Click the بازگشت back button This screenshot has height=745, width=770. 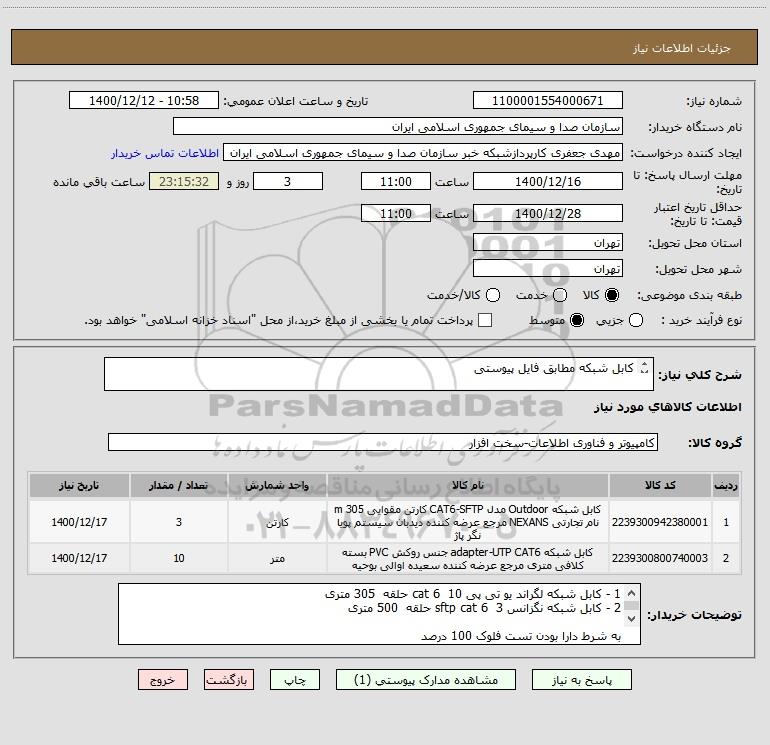(229, 680)
